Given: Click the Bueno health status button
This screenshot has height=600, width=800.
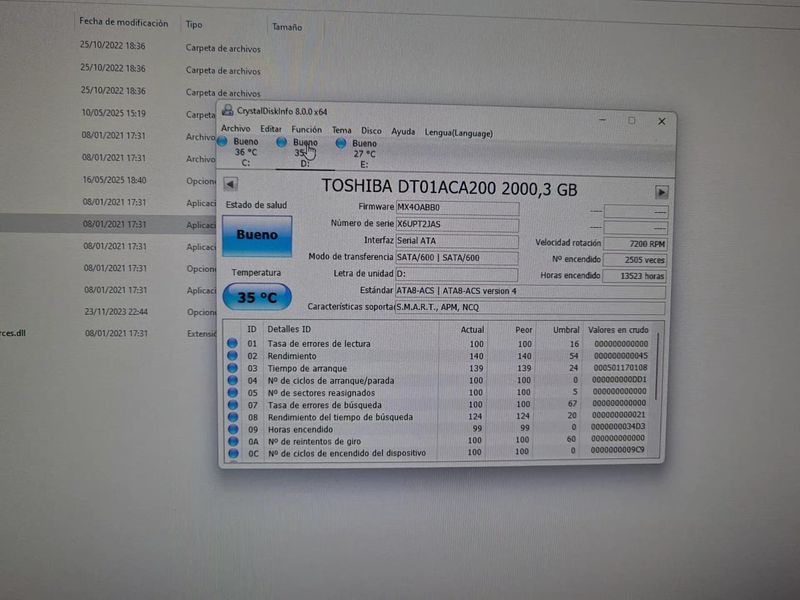Looking at the screenshot, I should coord(257,235).
